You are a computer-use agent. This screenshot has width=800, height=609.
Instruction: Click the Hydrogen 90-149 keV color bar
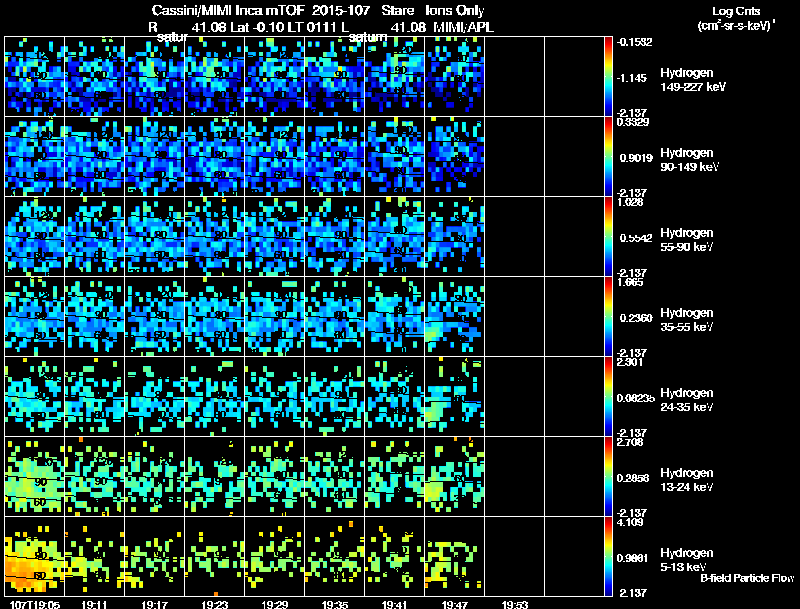pos(608,157)
